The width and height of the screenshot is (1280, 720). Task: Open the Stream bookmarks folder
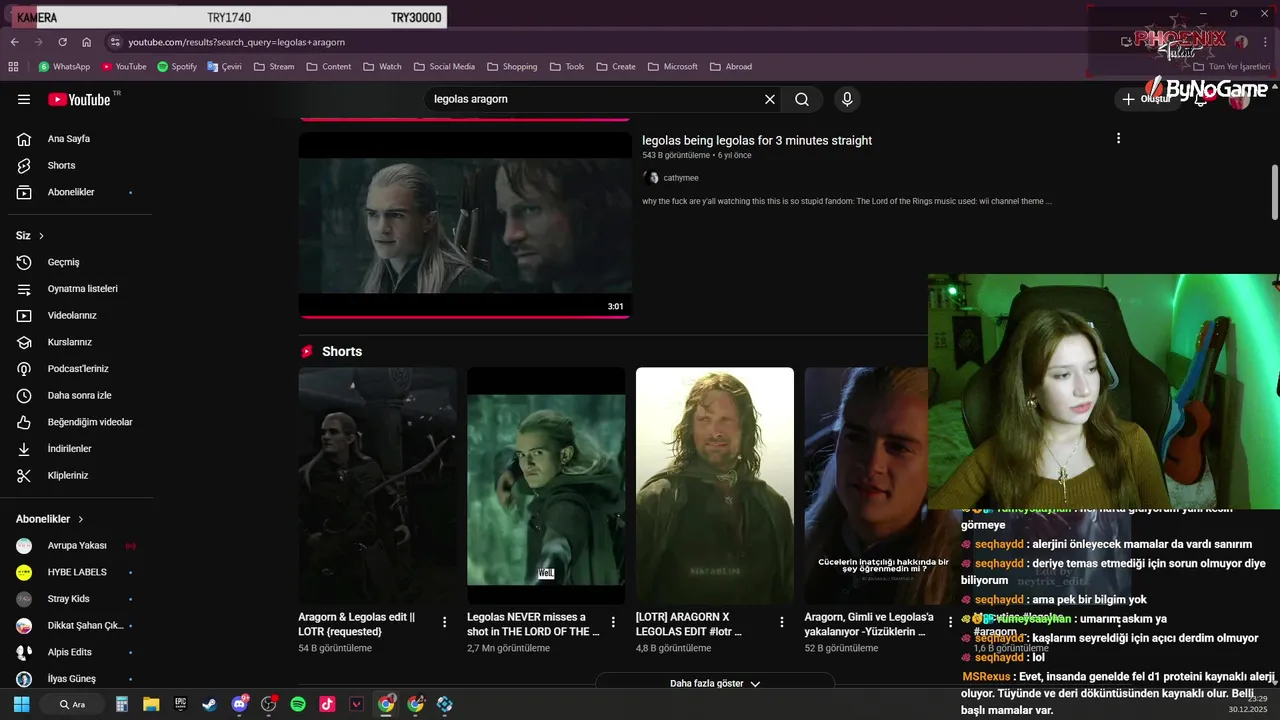coord(274,67)
